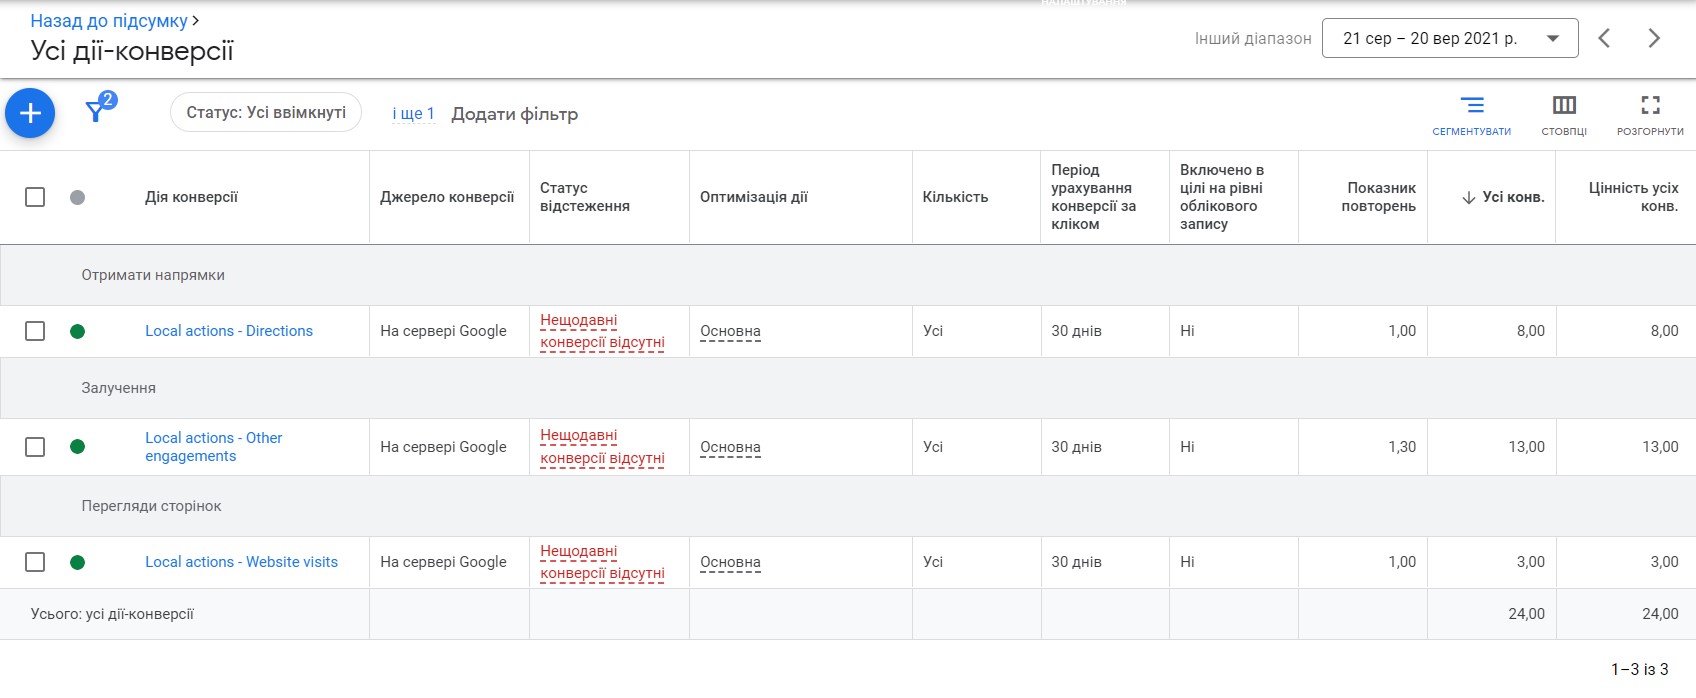Toggle the select-all header checkbox

[35, 197]
